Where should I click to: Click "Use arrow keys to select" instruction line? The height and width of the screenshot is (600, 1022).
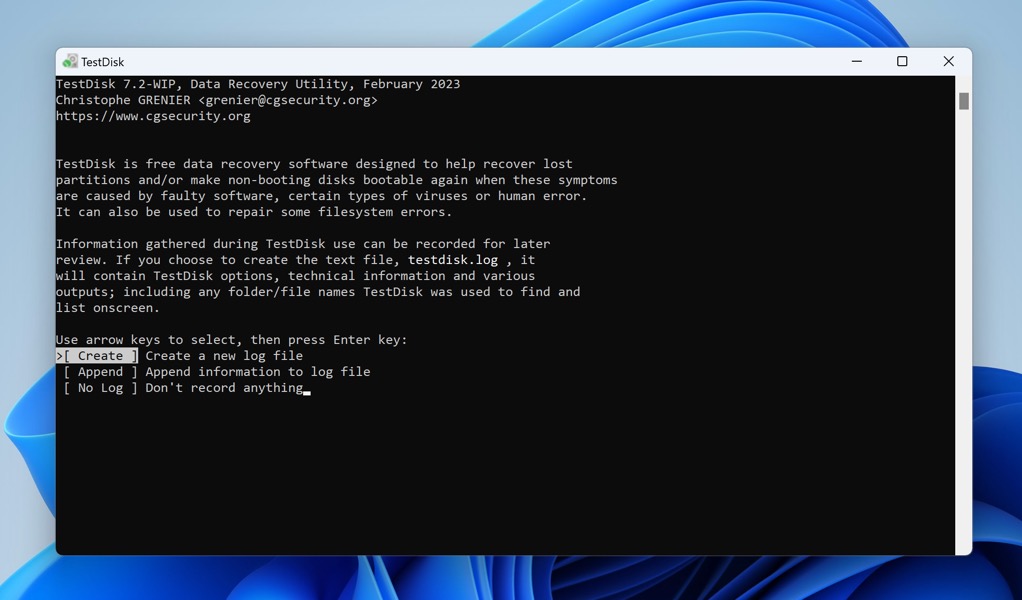pyautogui.click(x=231, y=339)
